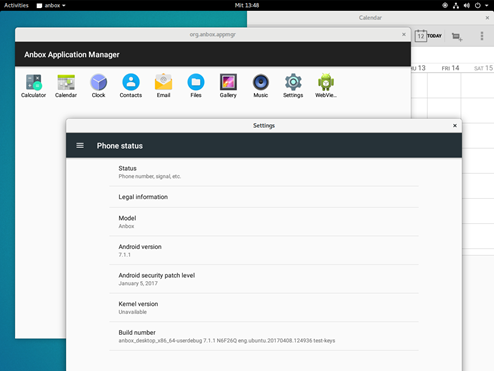Select SAT 15 column header in Calendar
This screenshot has width=494, height=371.
tap(483, 68)
